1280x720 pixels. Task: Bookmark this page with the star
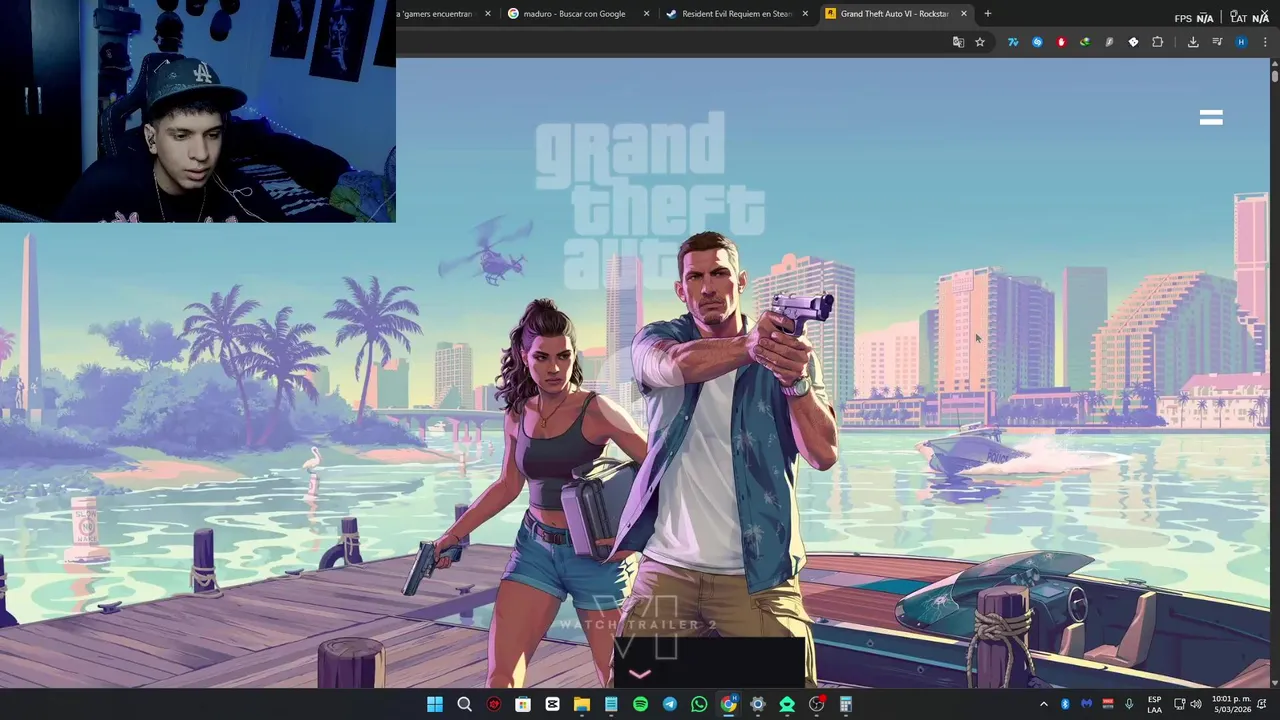980,42
